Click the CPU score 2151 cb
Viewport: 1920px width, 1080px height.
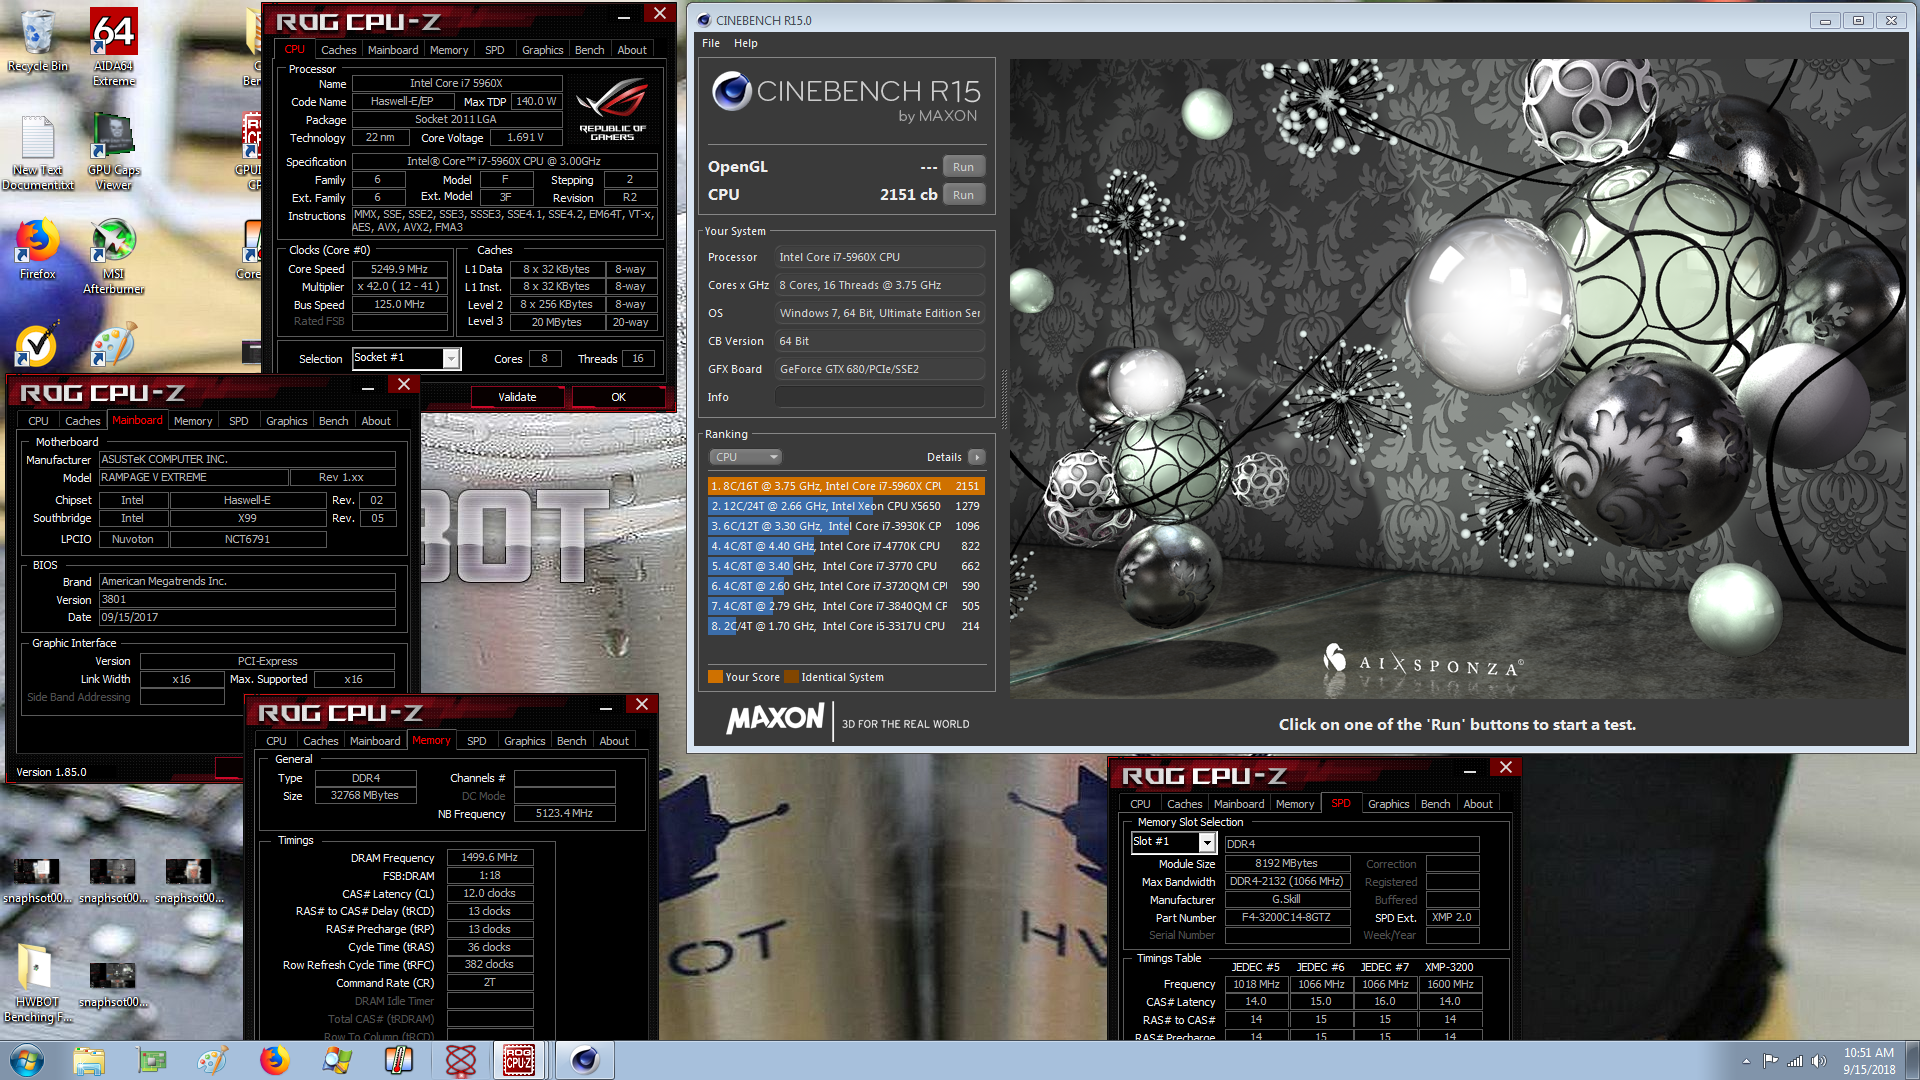click(908, 195)
